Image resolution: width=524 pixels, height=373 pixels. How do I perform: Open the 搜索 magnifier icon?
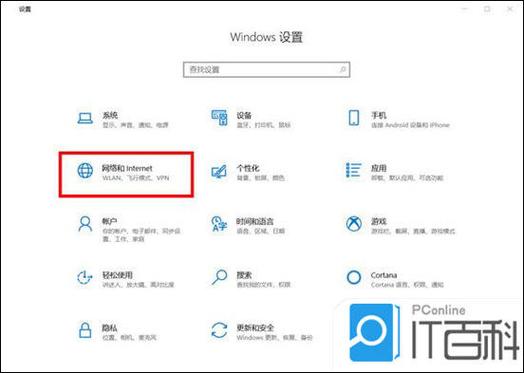coord(219,277)
